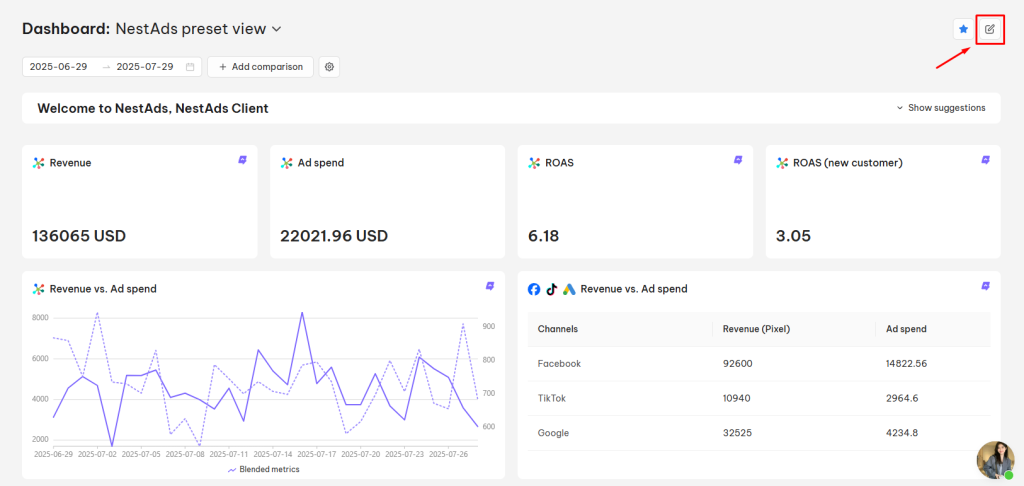This screenshot has height=486, width=1024.
Task: Open the NestAds preset view dropdown
Action: point(199,29)
